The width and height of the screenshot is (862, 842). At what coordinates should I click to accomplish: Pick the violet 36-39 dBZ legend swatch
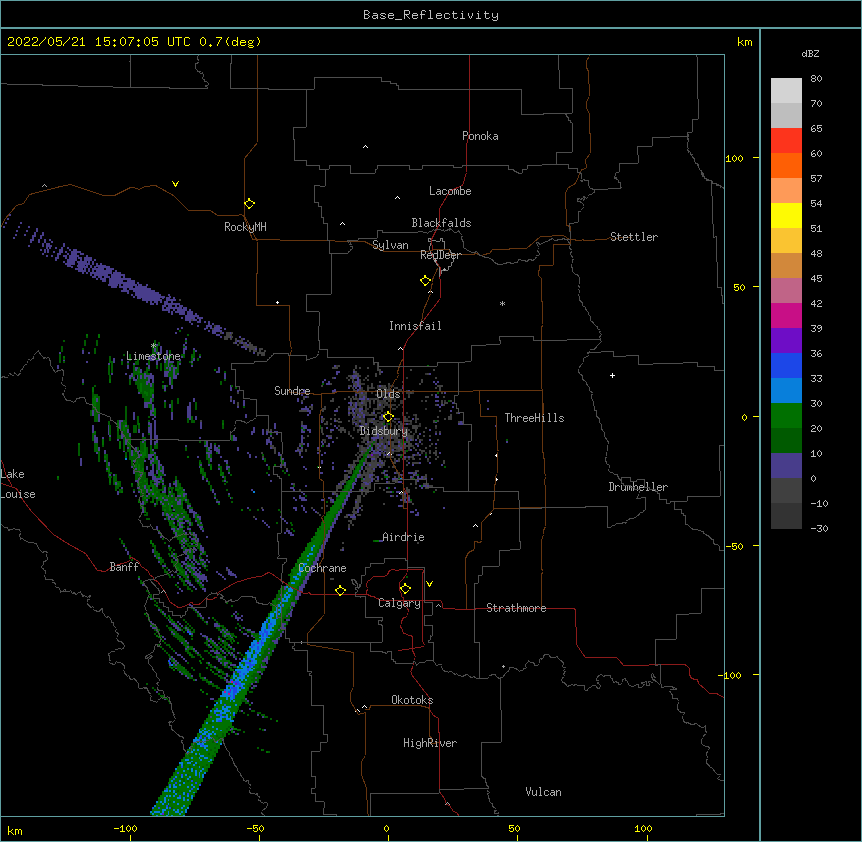pyautogui.click(x=786, y=341)
